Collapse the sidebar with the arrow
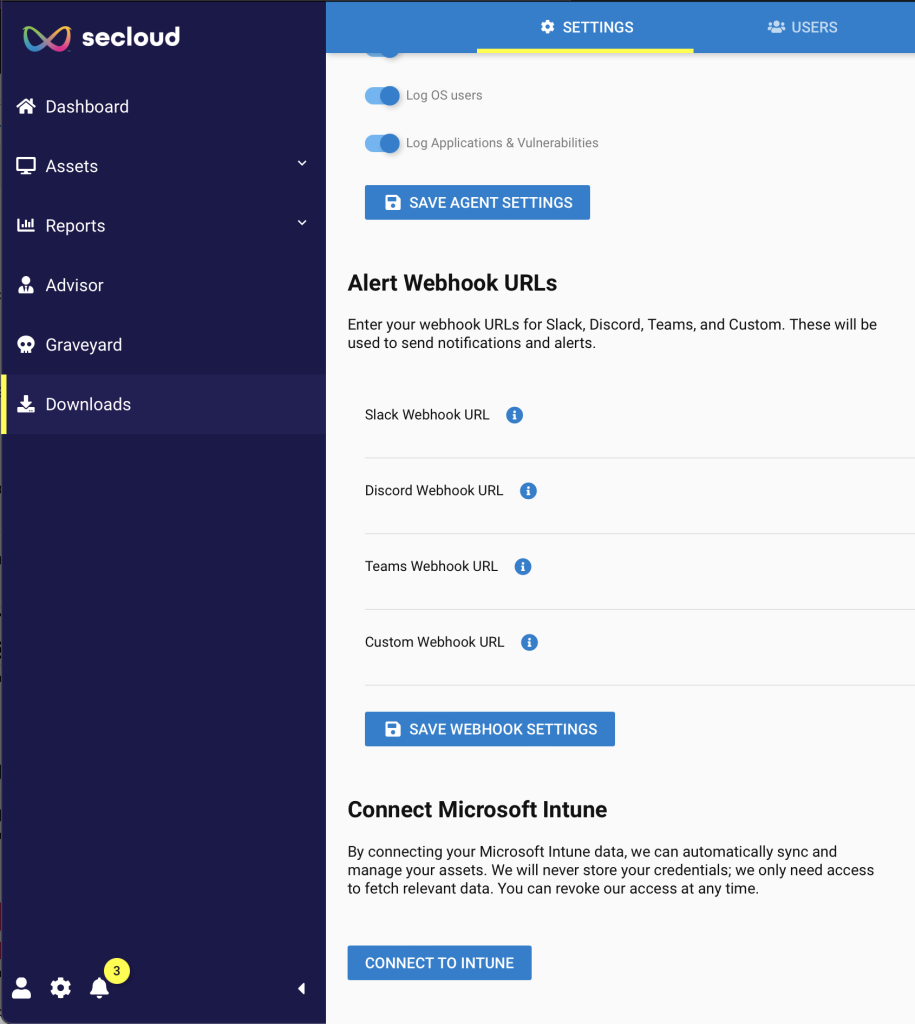915x1024 pixels. tap(301, 988)
